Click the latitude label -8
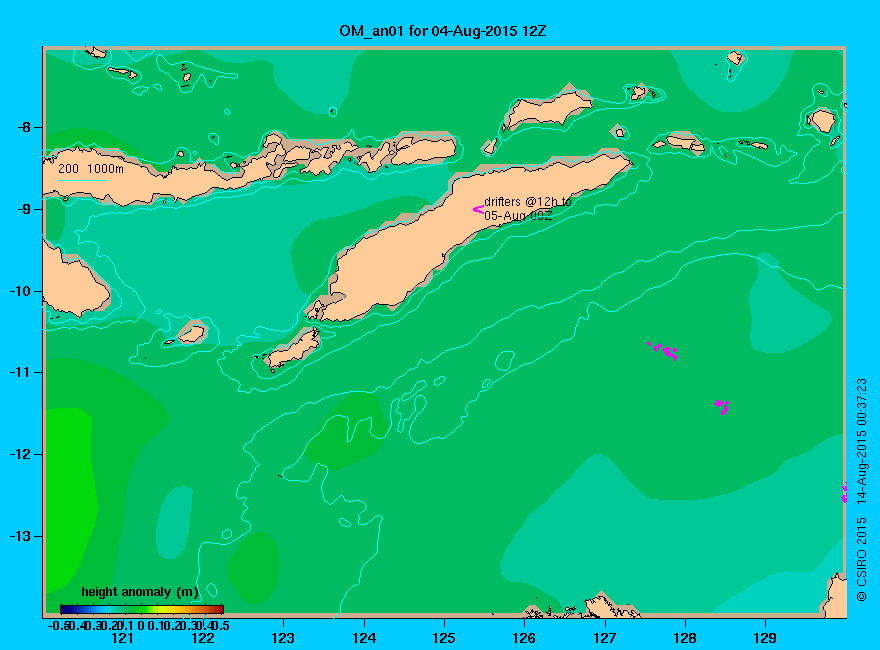Viewport: 880px width, 650px height. (x=23, y=127)
